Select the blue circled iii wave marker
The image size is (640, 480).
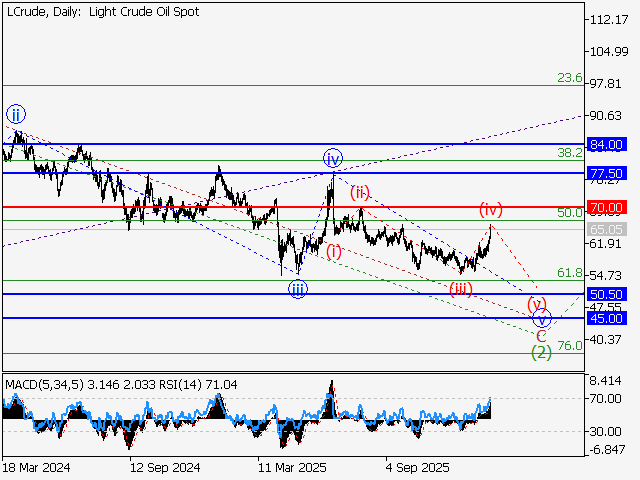coord(298,289)
